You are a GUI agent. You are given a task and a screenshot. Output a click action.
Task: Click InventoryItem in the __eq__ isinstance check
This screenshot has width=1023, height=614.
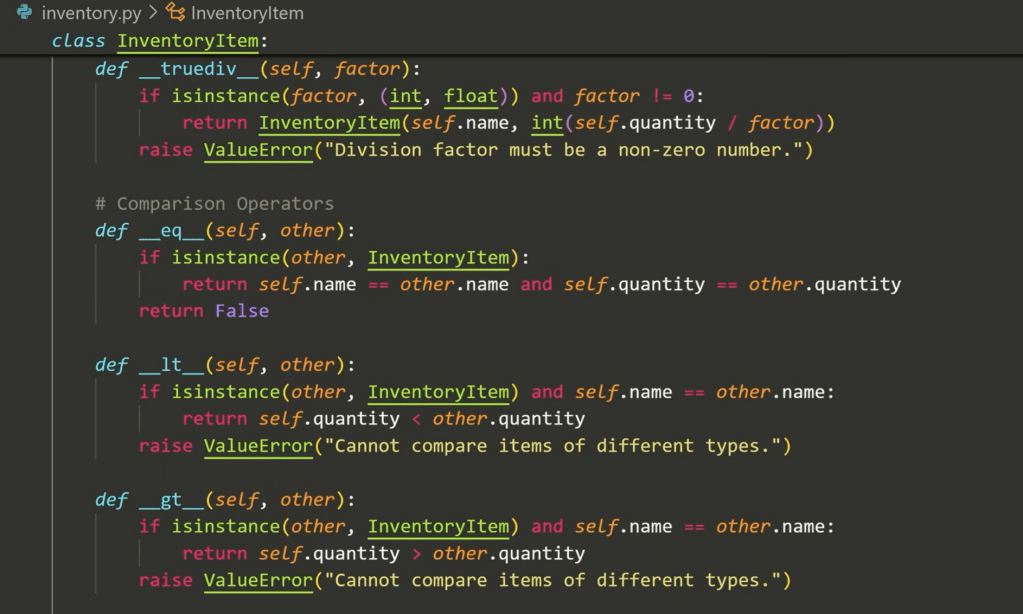tap(438, 258)
